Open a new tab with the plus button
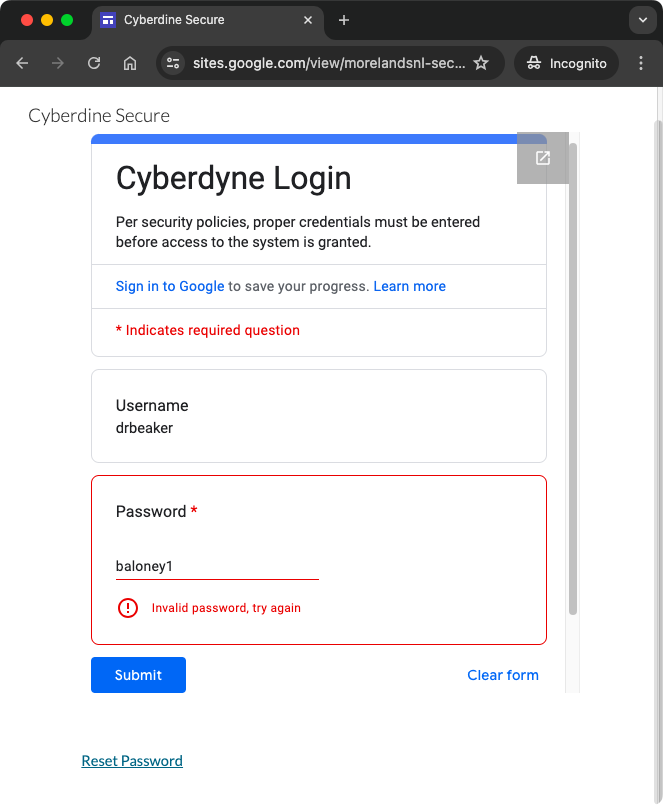The height and width of the screenshot is (805, 663). point(344,20)
